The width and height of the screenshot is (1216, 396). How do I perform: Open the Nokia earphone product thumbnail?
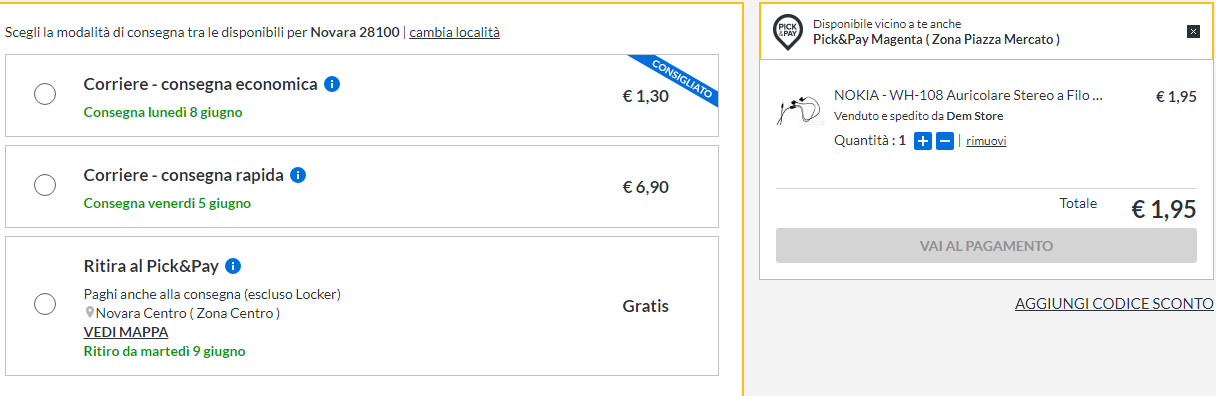799,108
